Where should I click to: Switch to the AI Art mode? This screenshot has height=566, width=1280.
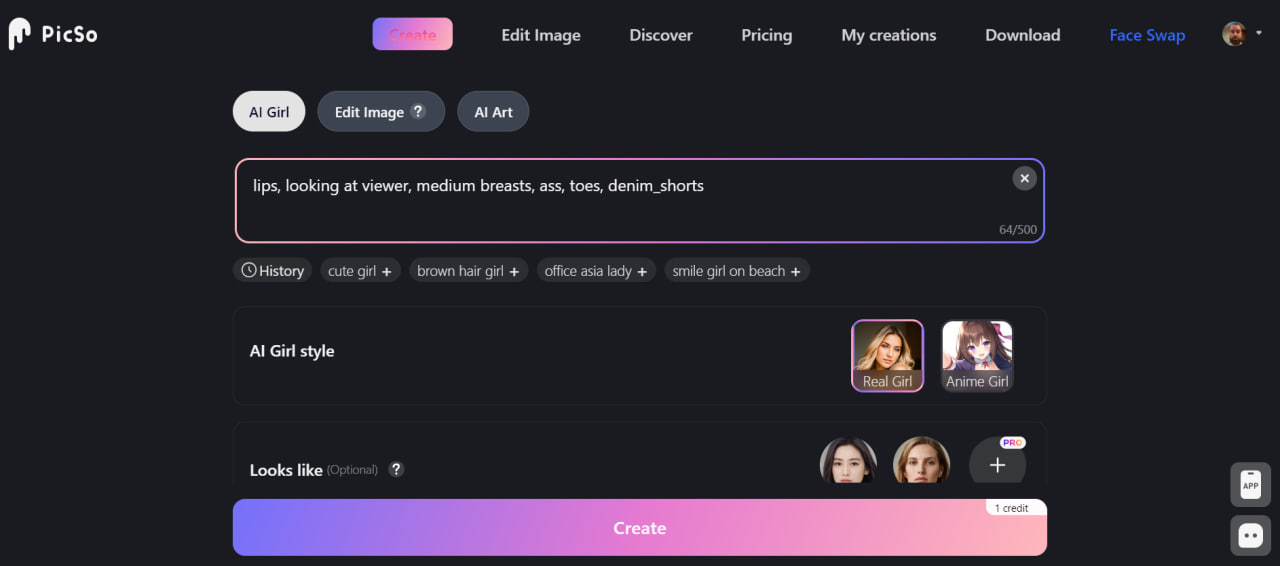tap(493, 112)
